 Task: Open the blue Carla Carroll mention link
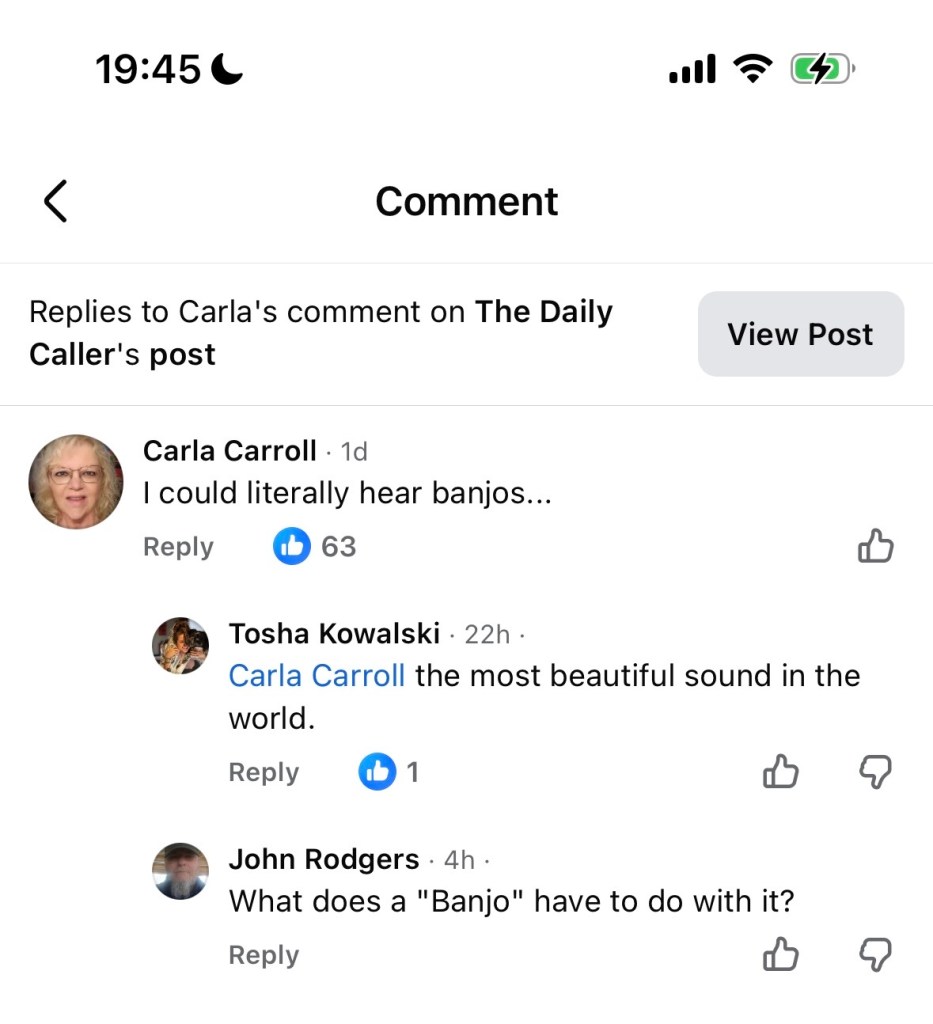tap(316, 676)
